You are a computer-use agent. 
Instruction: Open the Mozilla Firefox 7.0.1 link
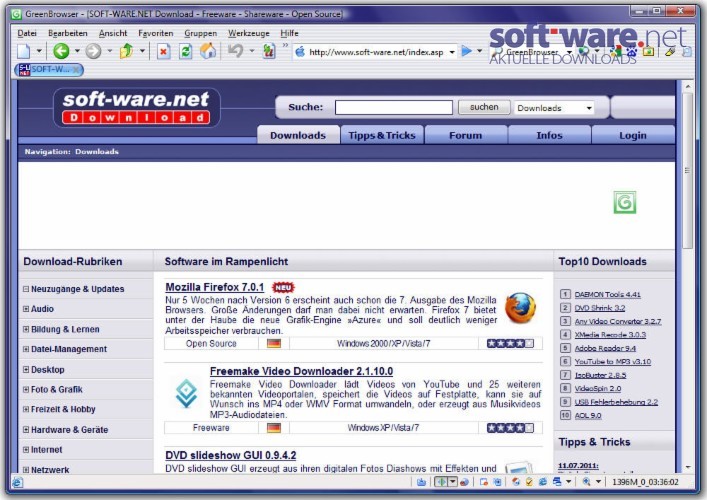(x=215, y=287)
